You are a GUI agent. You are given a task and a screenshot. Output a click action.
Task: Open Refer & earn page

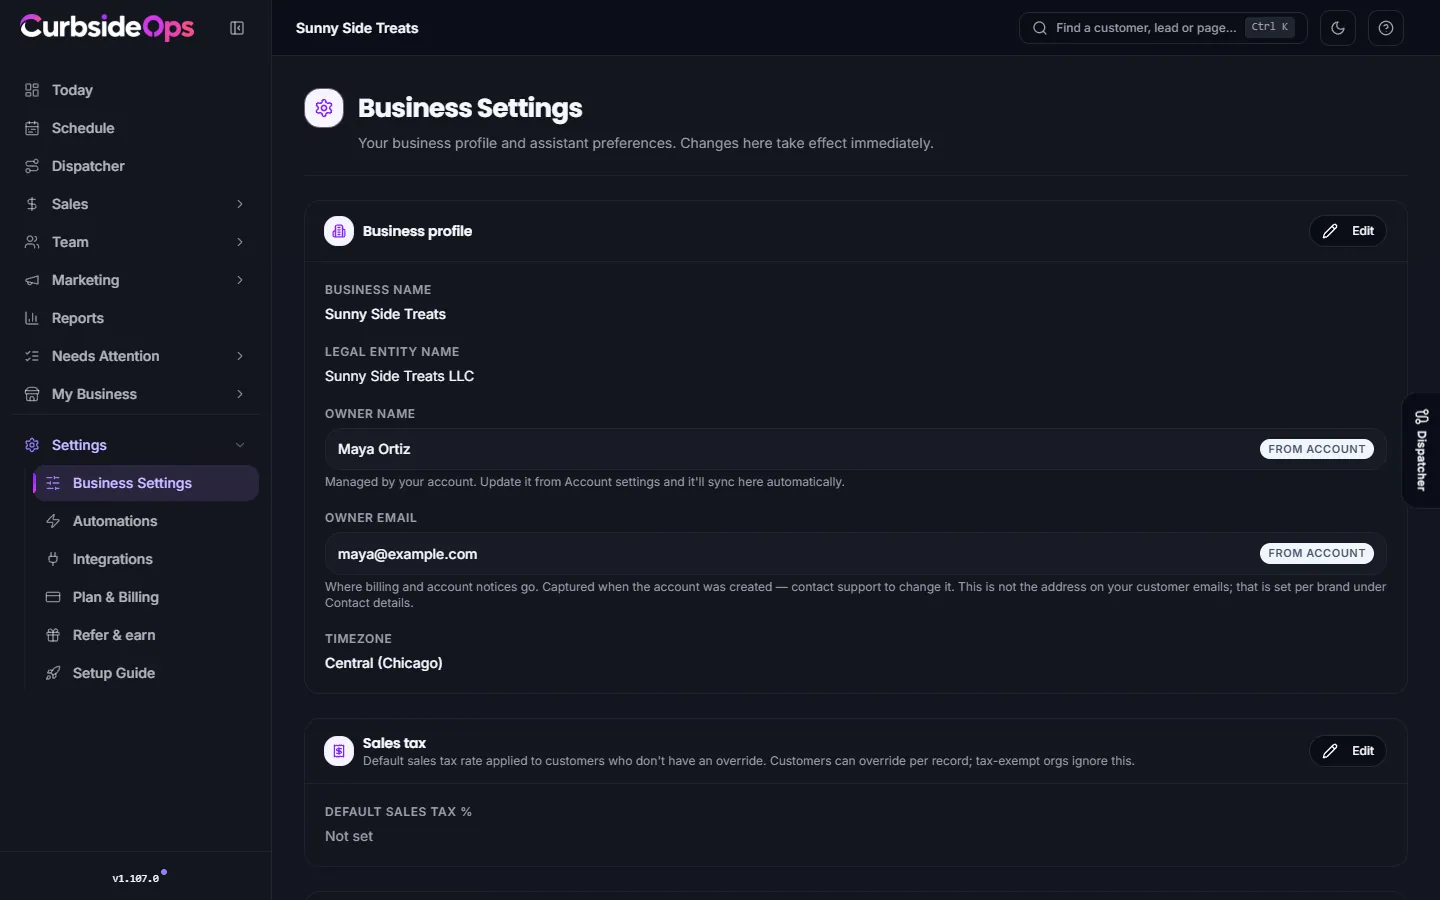click(146, 635)
